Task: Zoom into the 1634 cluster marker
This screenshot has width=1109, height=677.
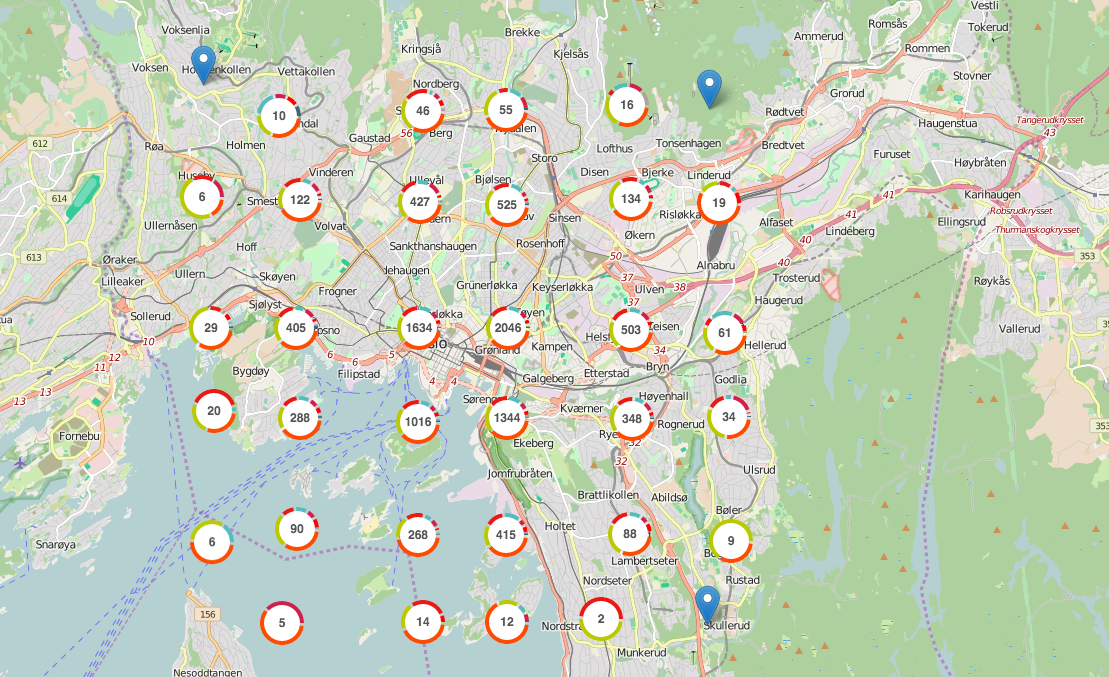Action: coord(419,328)
